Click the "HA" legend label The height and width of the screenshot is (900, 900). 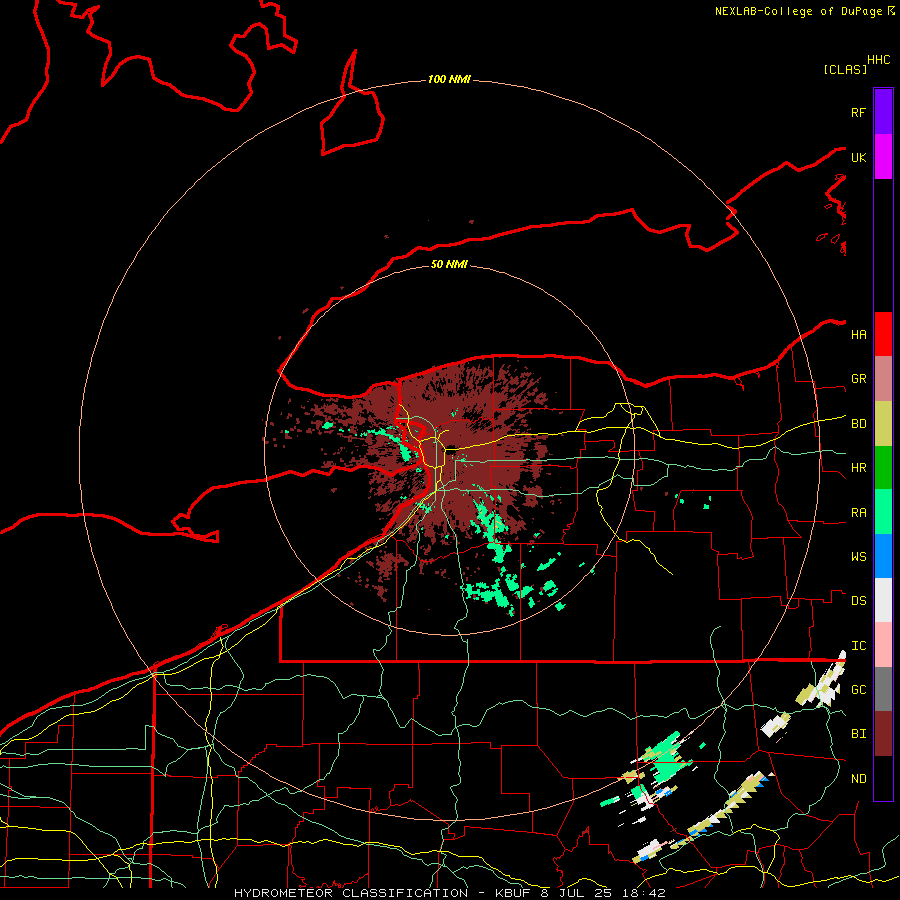[858, 335]
